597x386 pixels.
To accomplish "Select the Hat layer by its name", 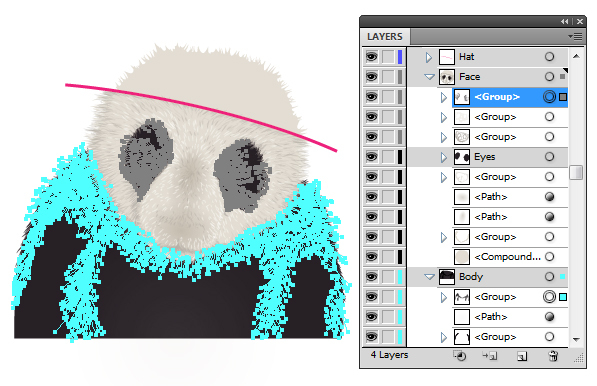I will 466,57.
